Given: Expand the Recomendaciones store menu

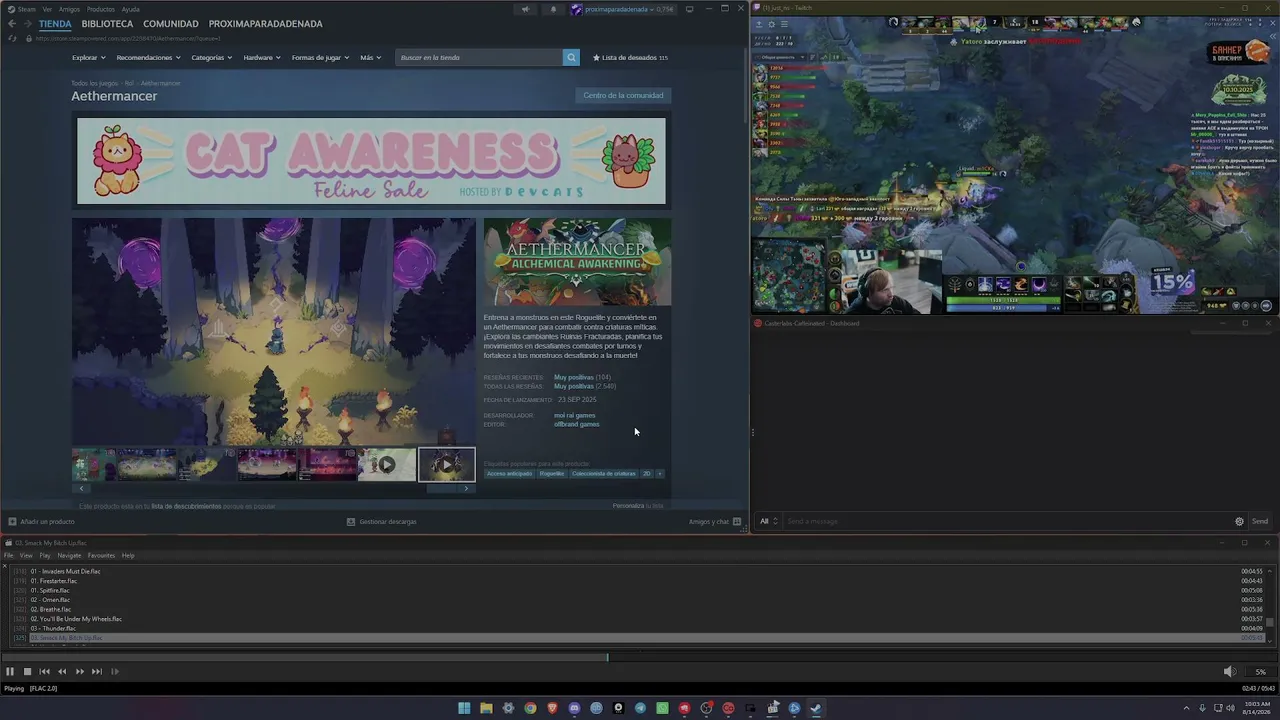Looking at the screenshot, I should [x=148, y=58].
